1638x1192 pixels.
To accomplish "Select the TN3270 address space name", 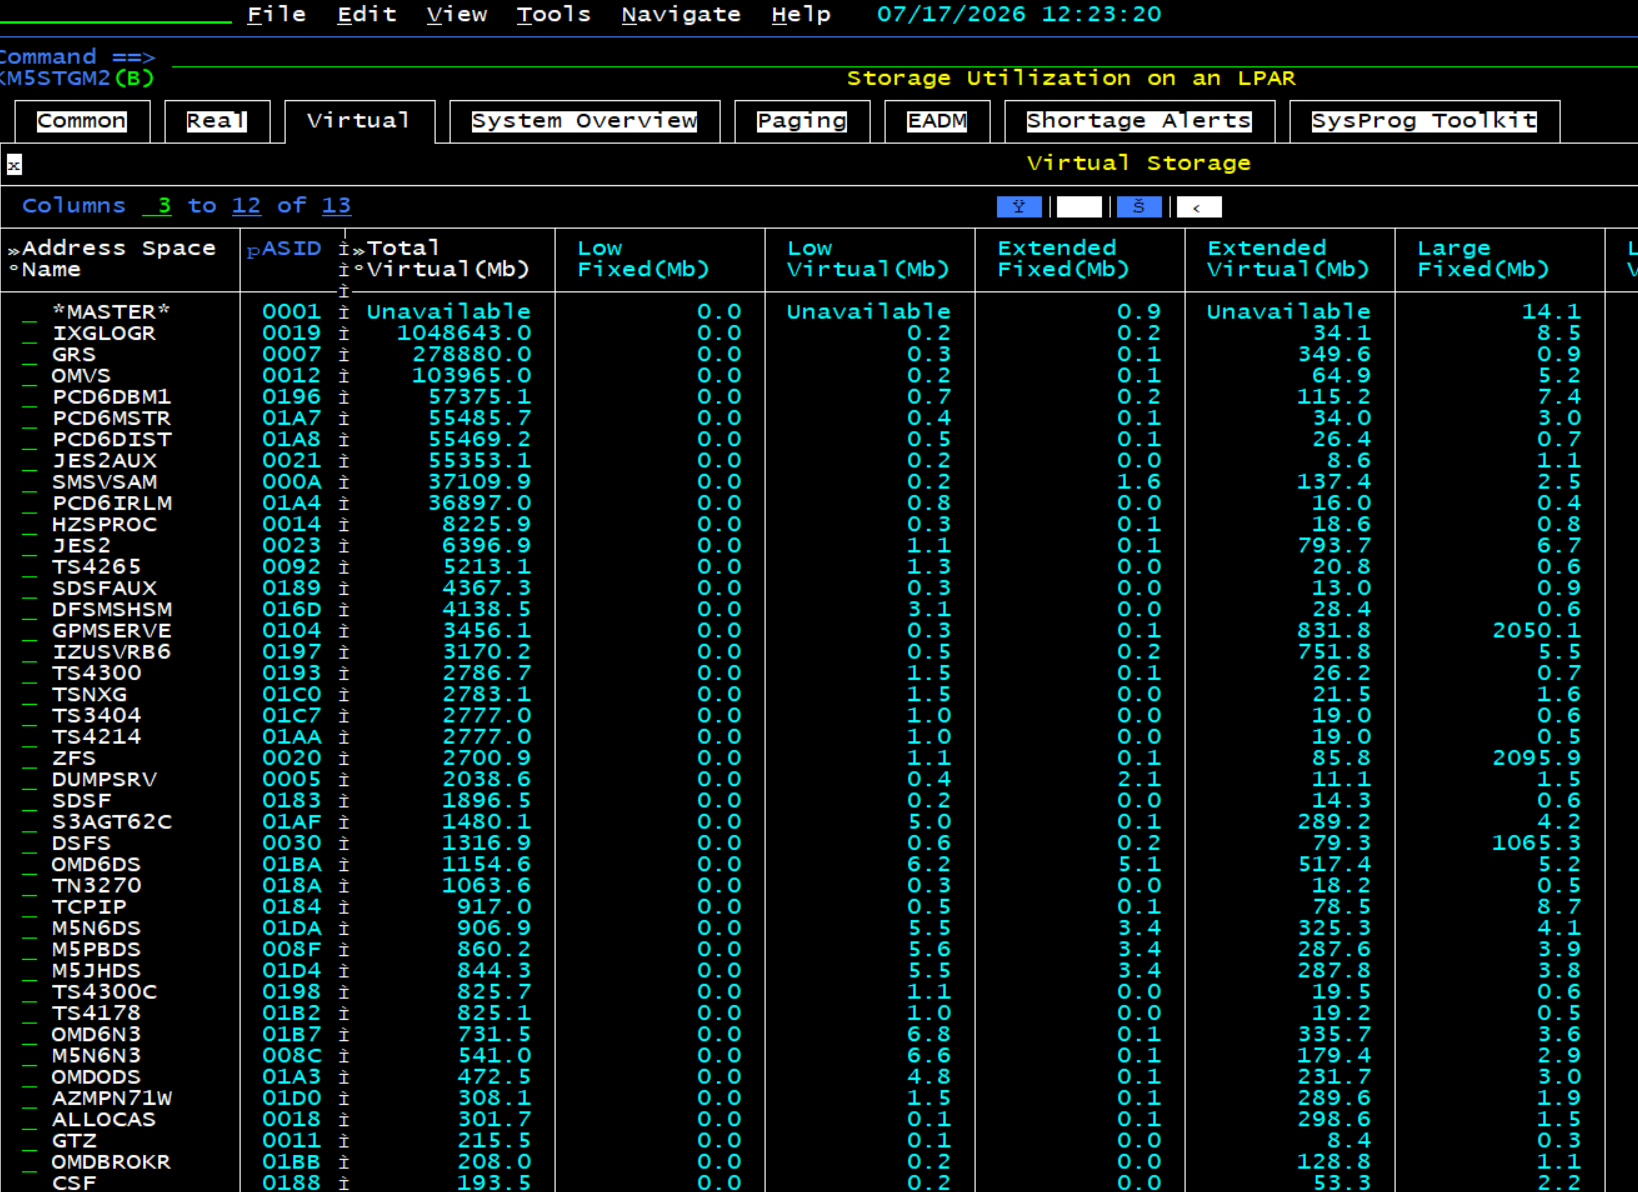I will pyautogui.click(x=97, y=886).
